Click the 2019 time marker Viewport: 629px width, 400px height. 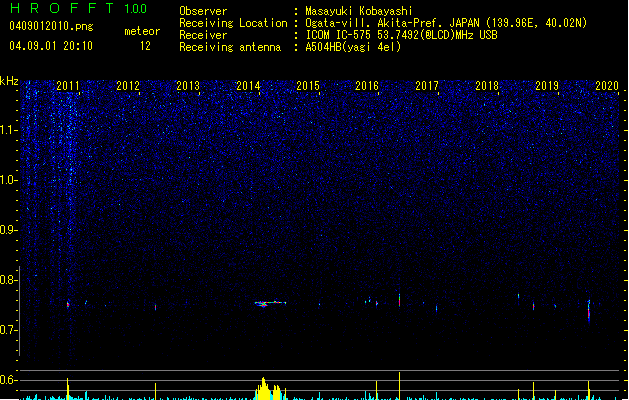(x=547, y=86)
